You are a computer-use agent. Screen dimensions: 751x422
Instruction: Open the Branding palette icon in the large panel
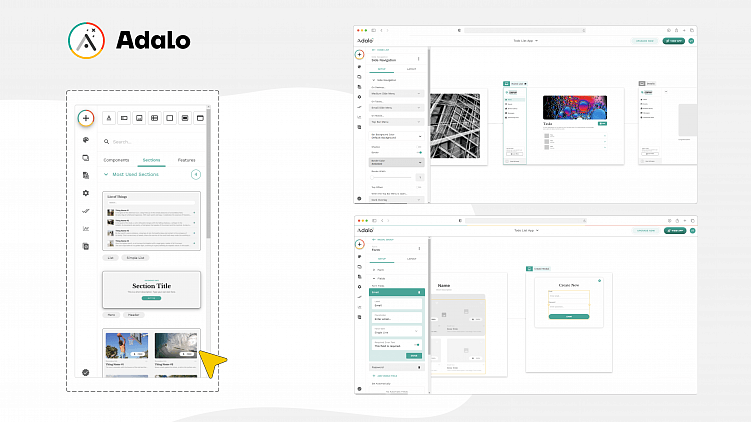pos(86,140)
